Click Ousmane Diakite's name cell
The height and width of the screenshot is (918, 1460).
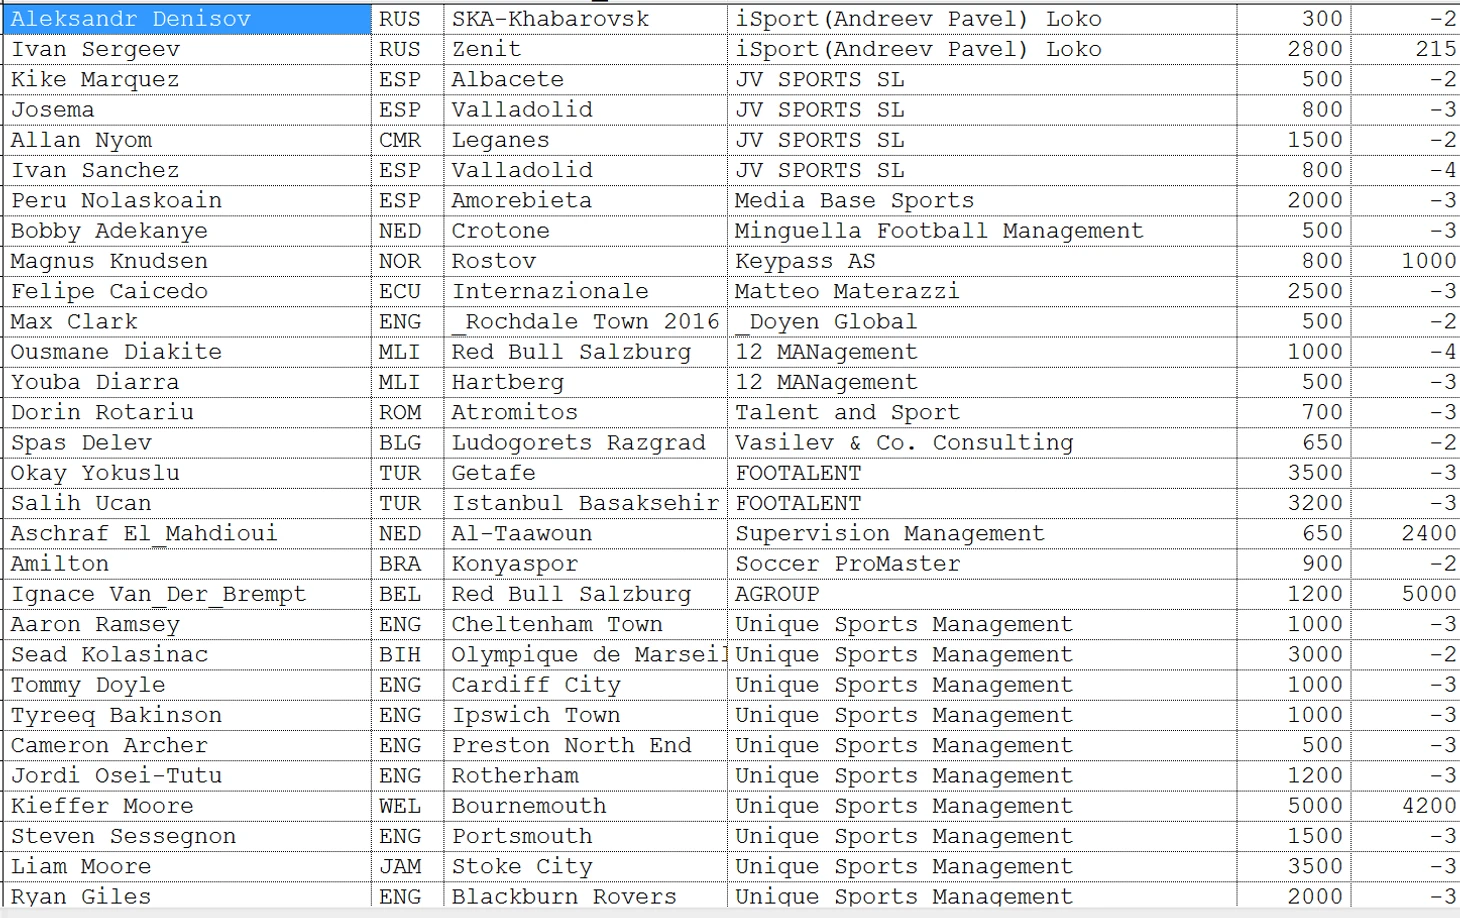point(187,352)
